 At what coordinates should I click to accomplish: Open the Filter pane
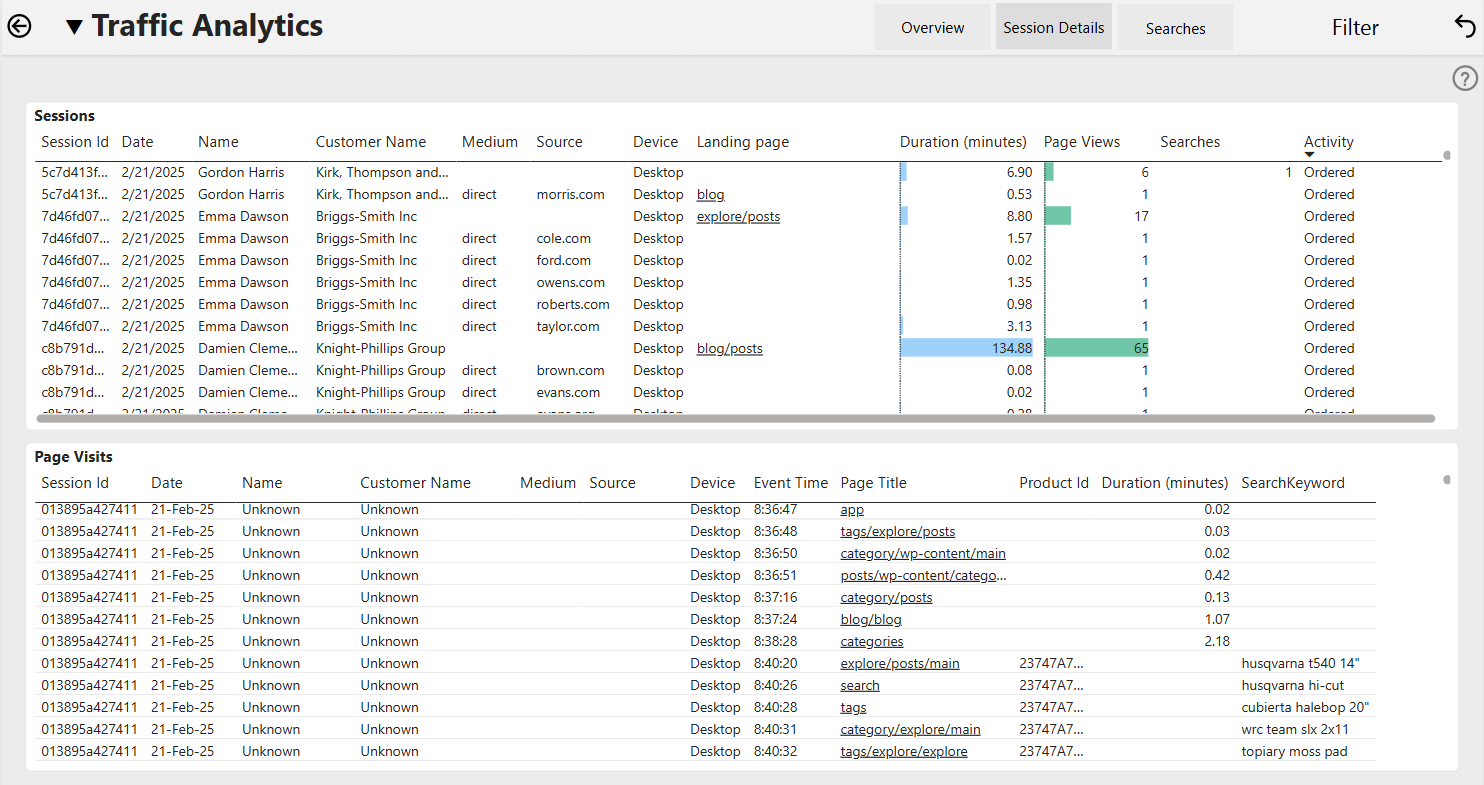click(1355, 28)
